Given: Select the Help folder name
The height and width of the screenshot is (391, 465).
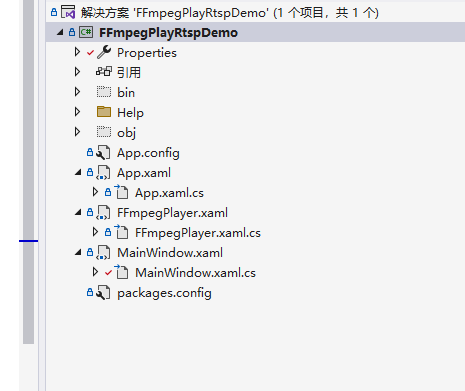Looking at the screenshot, I should (x=130, y=113).
